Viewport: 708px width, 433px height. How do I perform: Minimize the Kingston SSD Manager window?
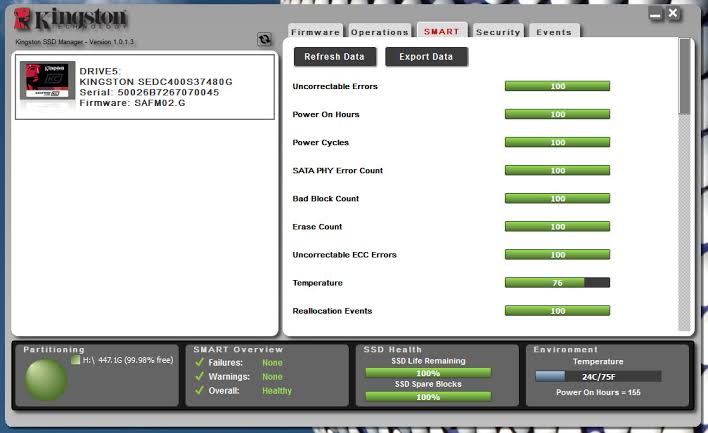(x=655, y=14)
